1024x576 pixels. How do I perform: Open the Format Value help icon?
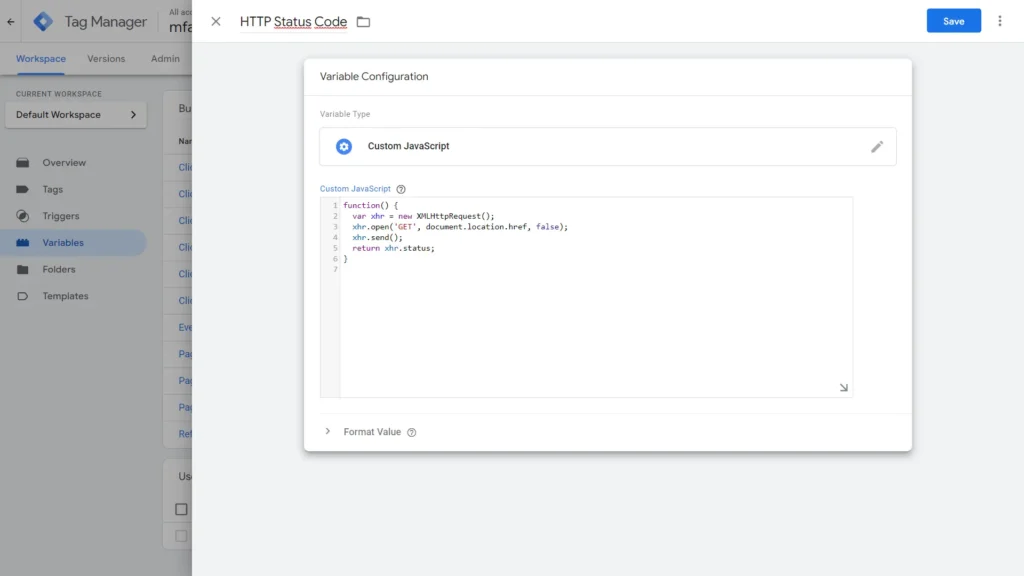pyautogui.click(x=413, y=431)
